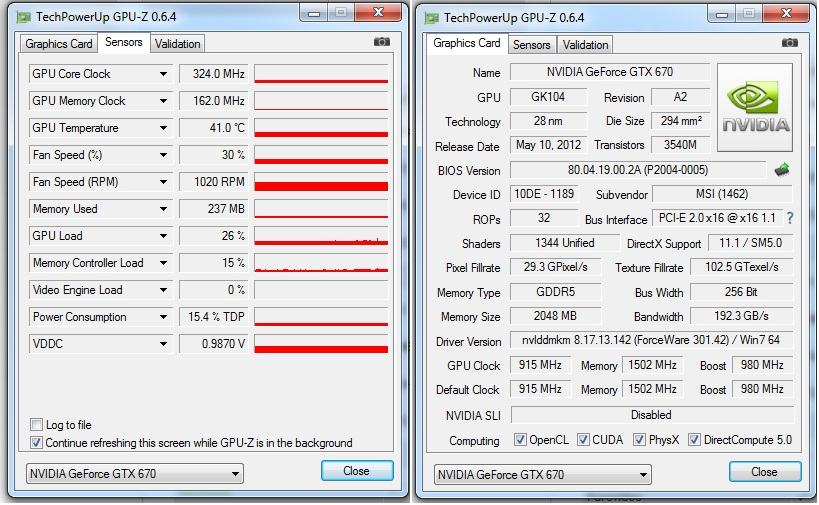Open the Validation tab in left window
Screen dimensions: 819x505
tap(178, 44)
